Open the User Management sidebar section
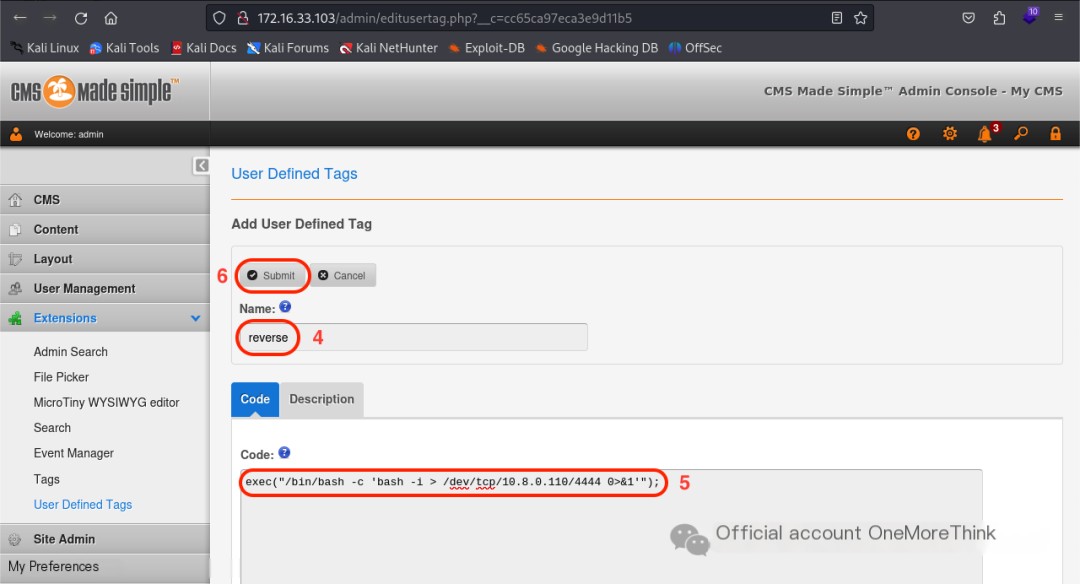This screenshot has width=1080, height=584. click(x=105, y=289)
